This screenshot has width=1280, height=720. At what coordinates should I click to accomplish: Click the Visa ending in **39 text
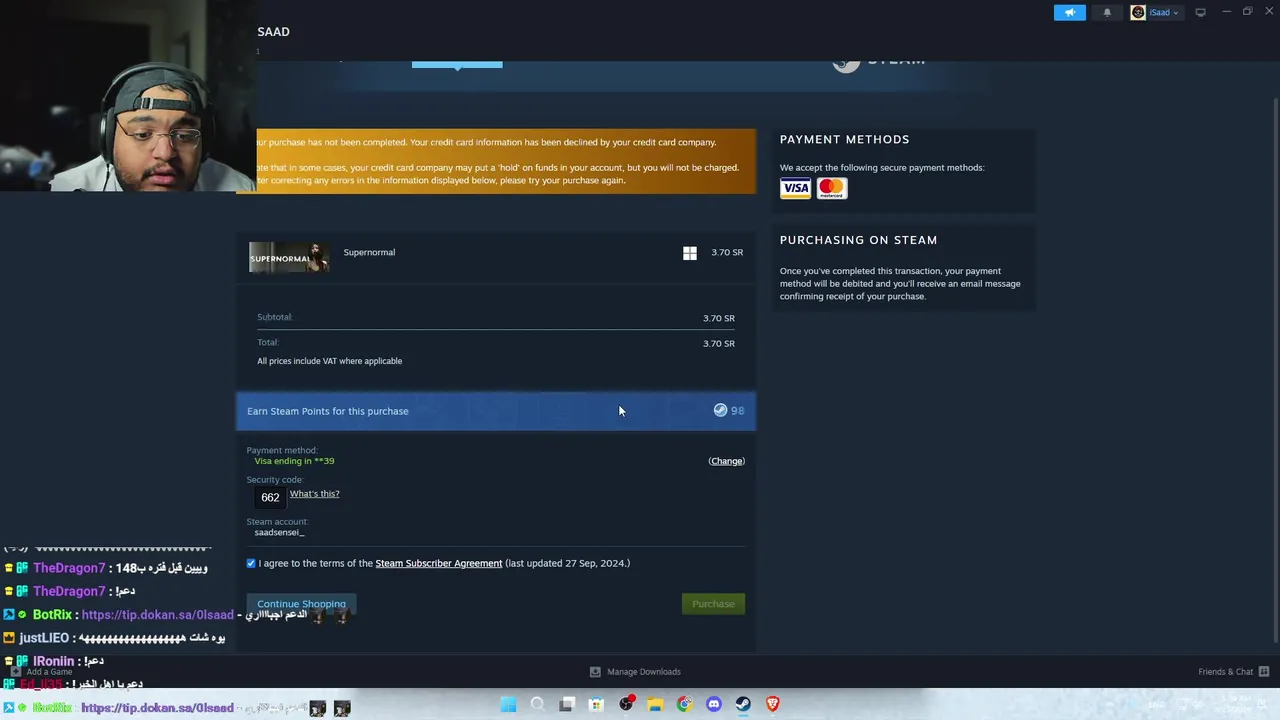click(294, 461)
